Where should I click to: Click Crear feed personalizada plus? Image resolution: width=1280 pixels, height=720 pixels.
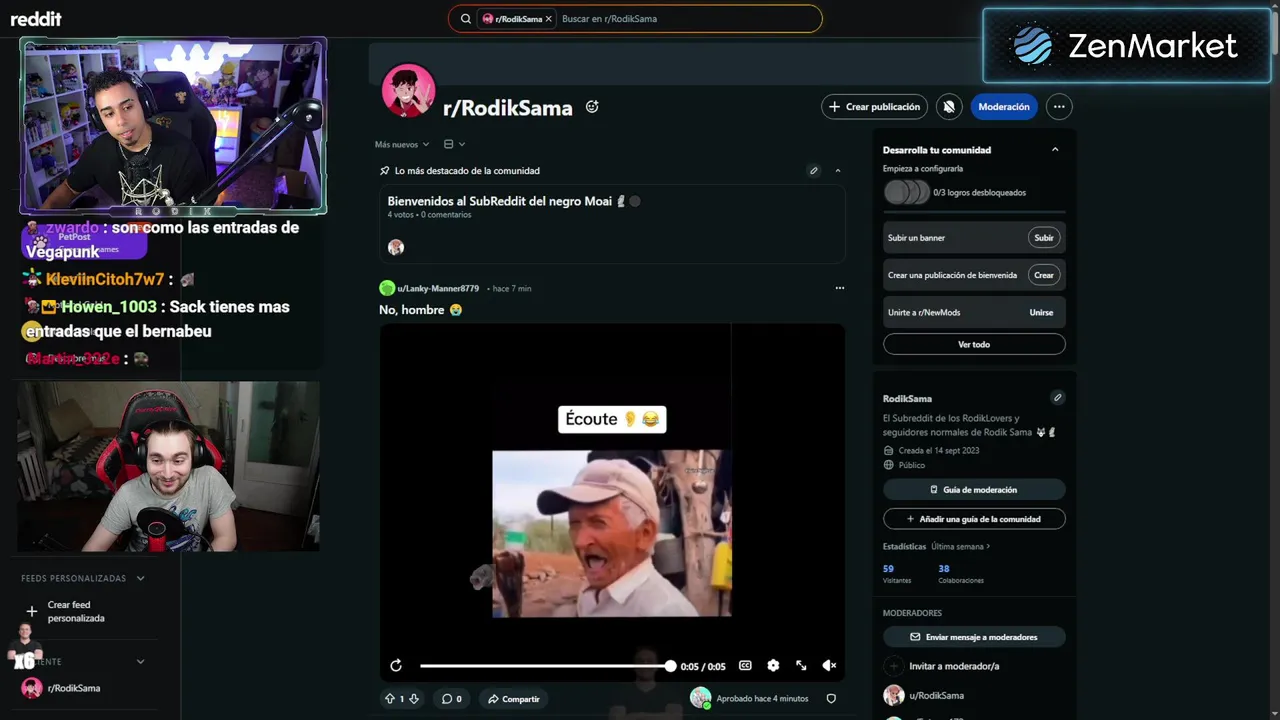pos(31,611)
